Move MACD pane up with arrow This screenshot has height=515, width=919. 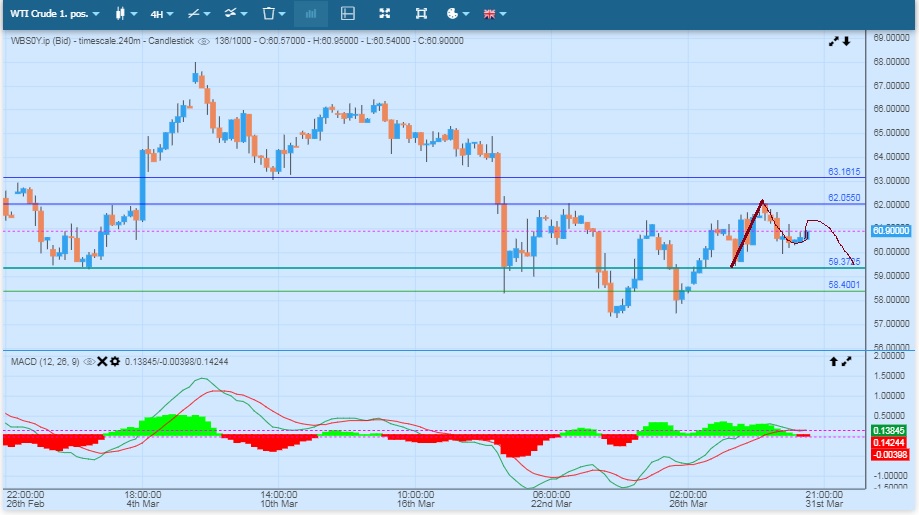(x=833, y=361)
